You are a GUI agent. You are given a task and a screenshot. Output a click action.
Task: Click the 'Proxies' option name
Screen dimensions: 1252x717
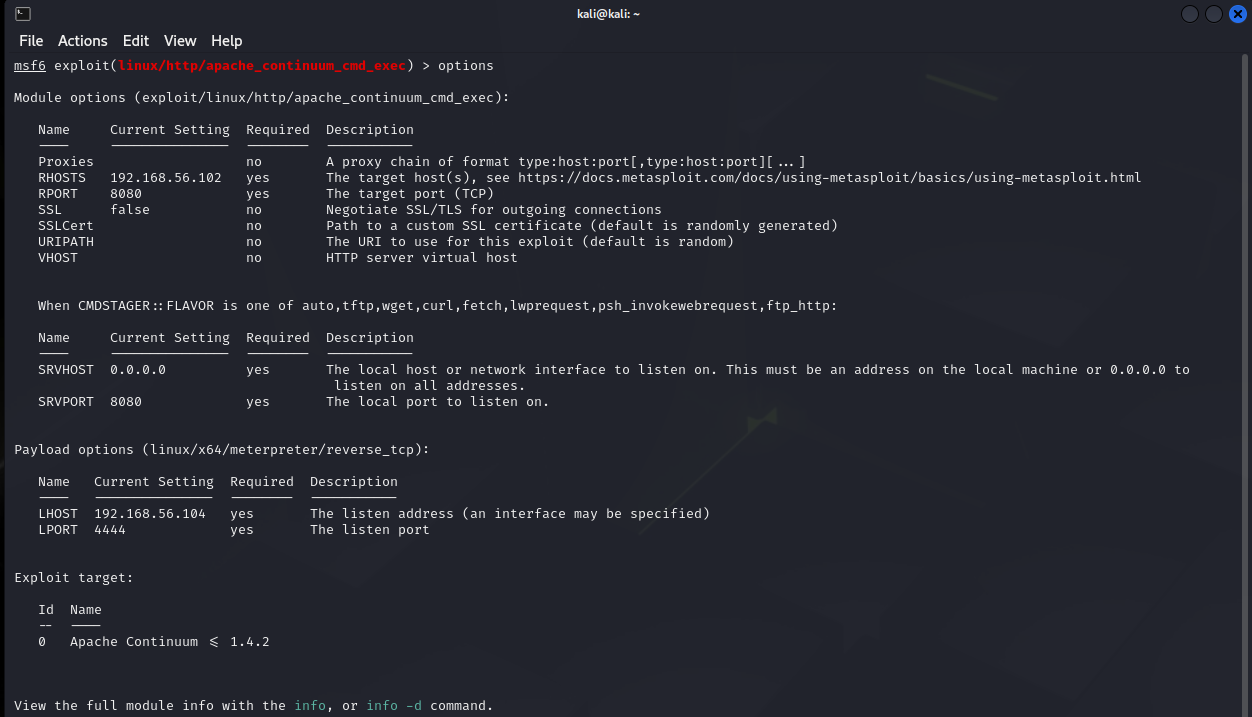pos(66,162)
